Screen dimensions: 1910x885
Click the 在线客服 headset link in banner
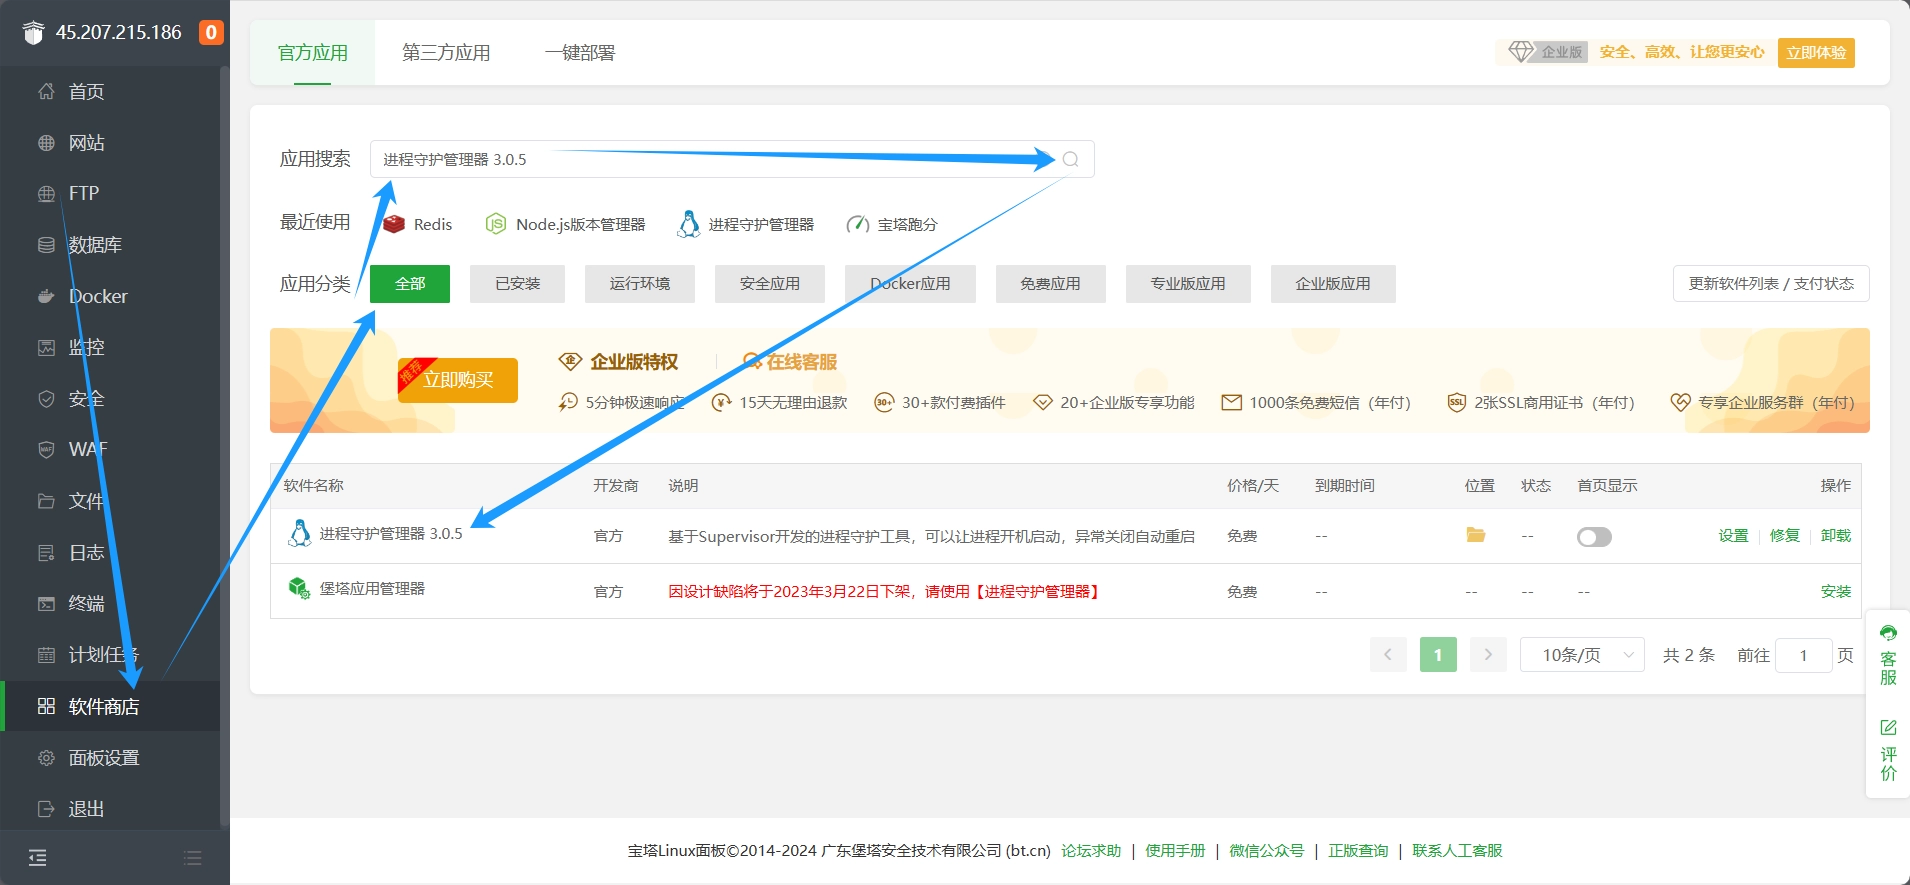[x=790, y=362]
